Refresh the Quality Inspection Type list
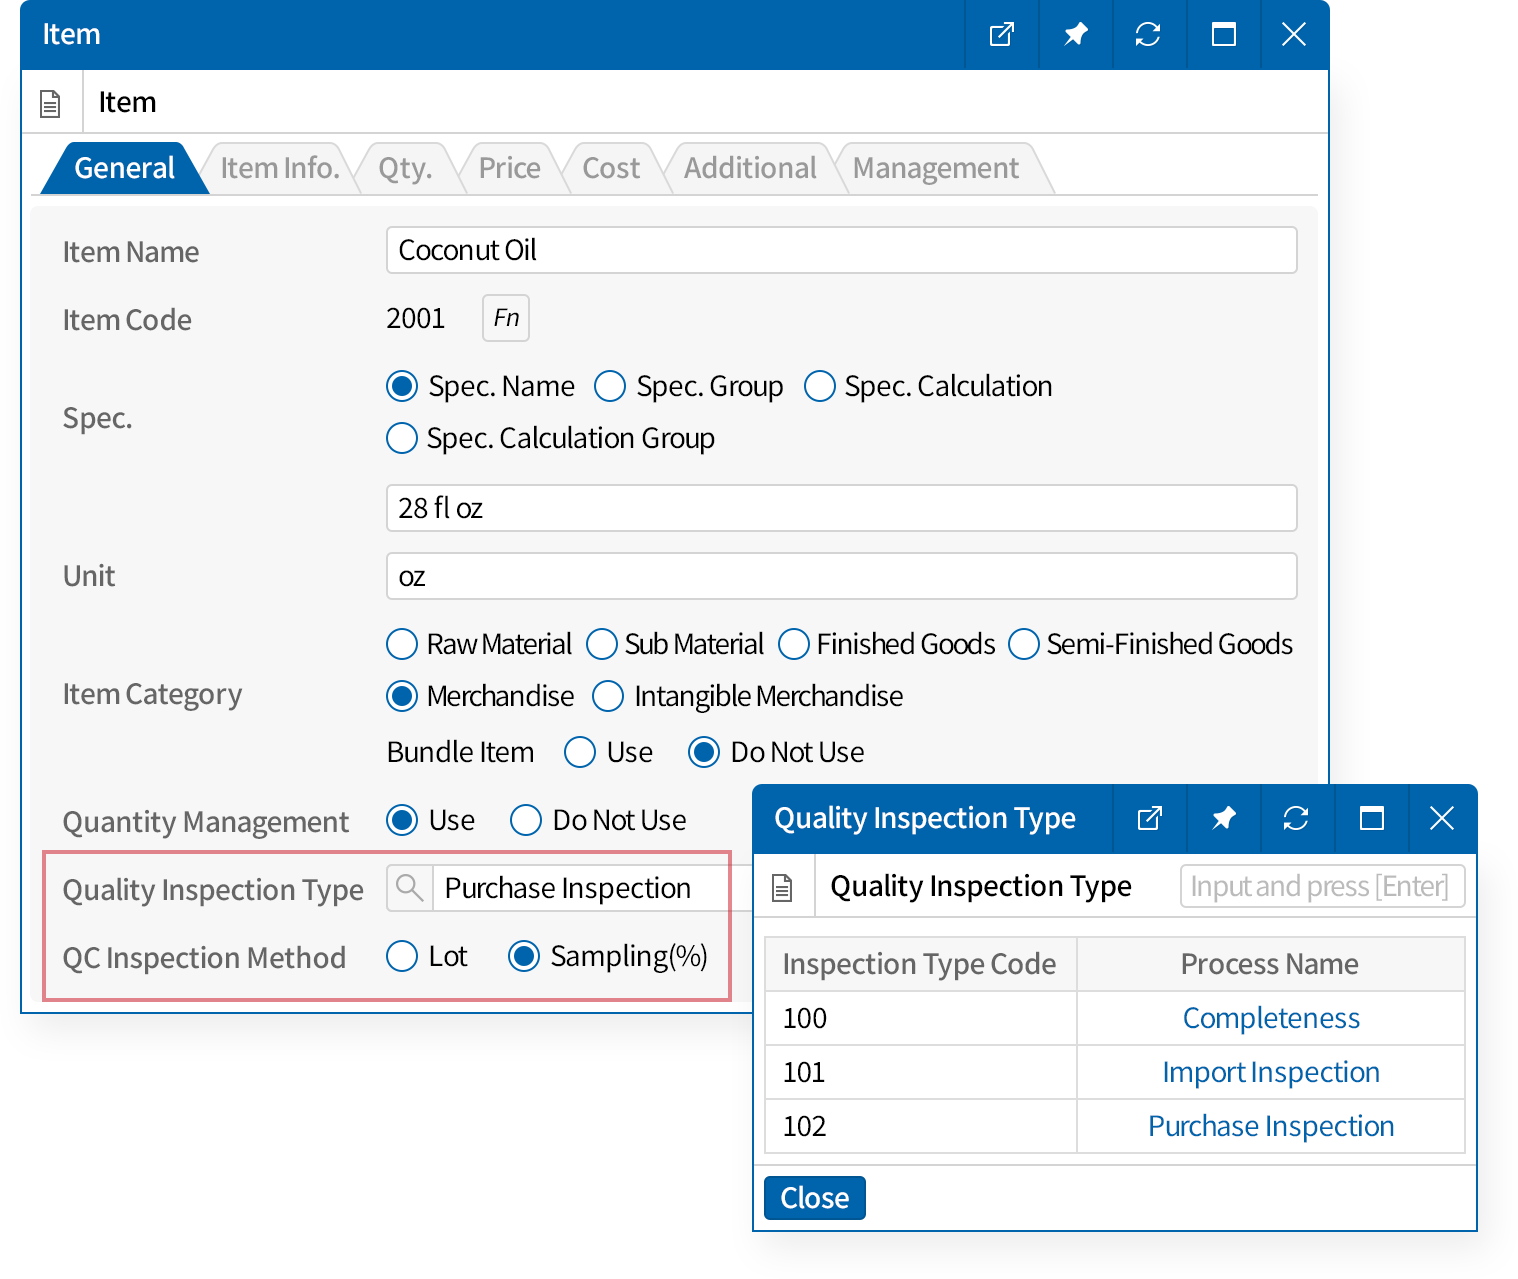 click(1296, 819)
